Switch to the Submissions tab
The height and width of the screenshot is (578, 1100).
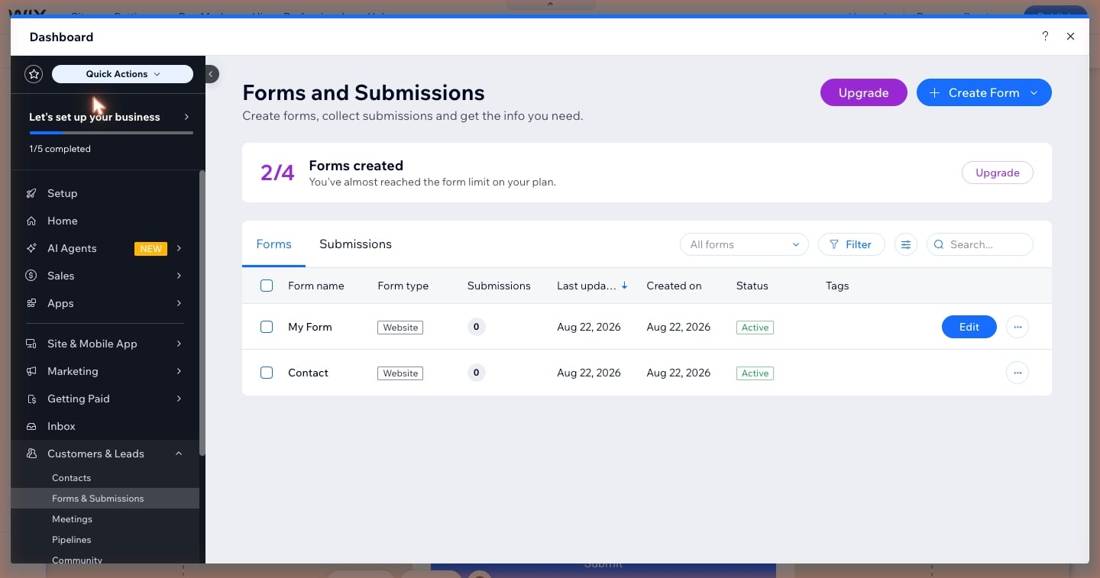point(355,244)
